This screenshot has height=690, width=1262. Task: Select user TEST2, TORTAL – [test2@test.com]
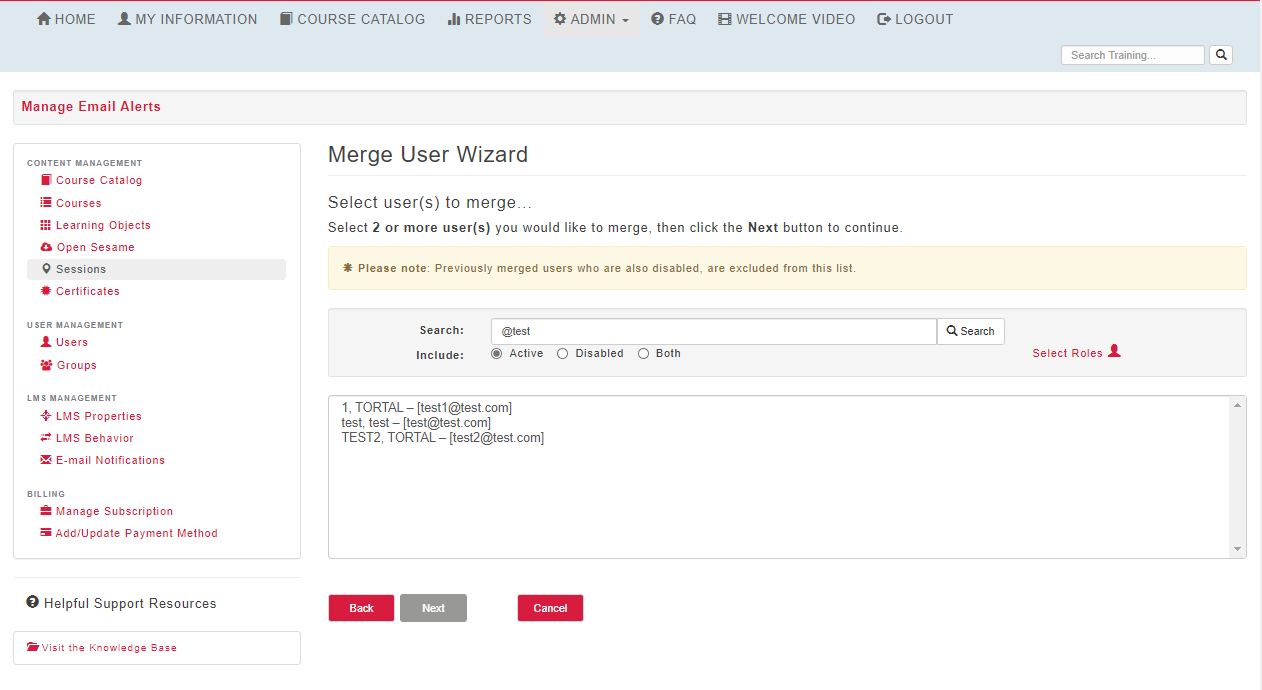443,438
